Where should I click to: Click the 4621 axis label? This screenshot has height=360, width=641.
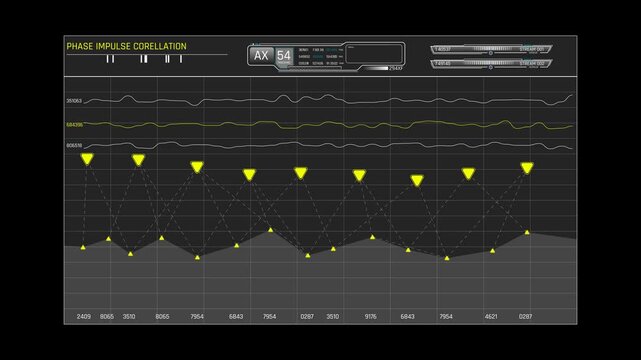click(491, 317)
